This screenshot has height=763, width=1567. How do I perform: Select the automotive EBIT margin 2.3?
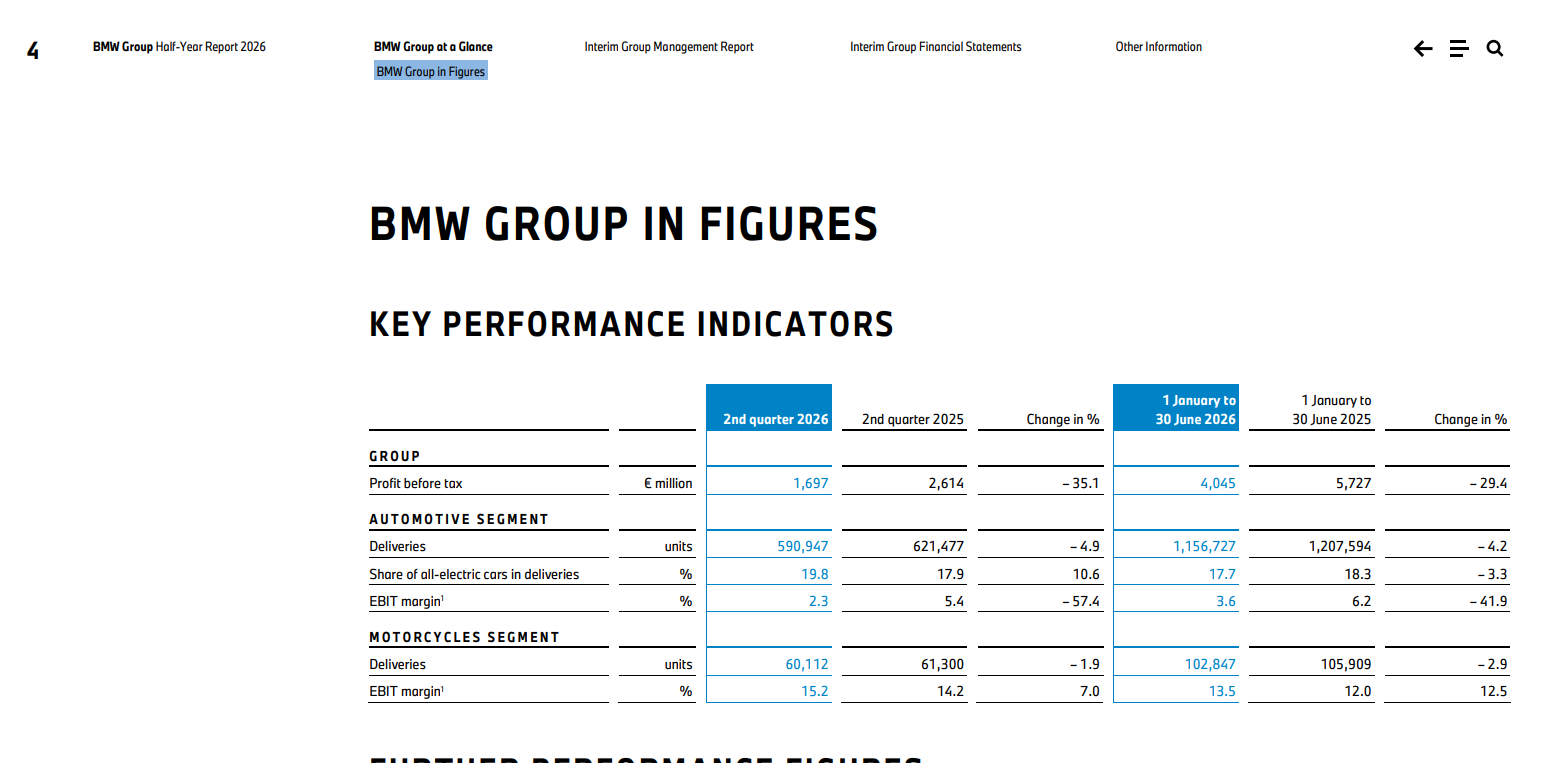tap(819, 602)
